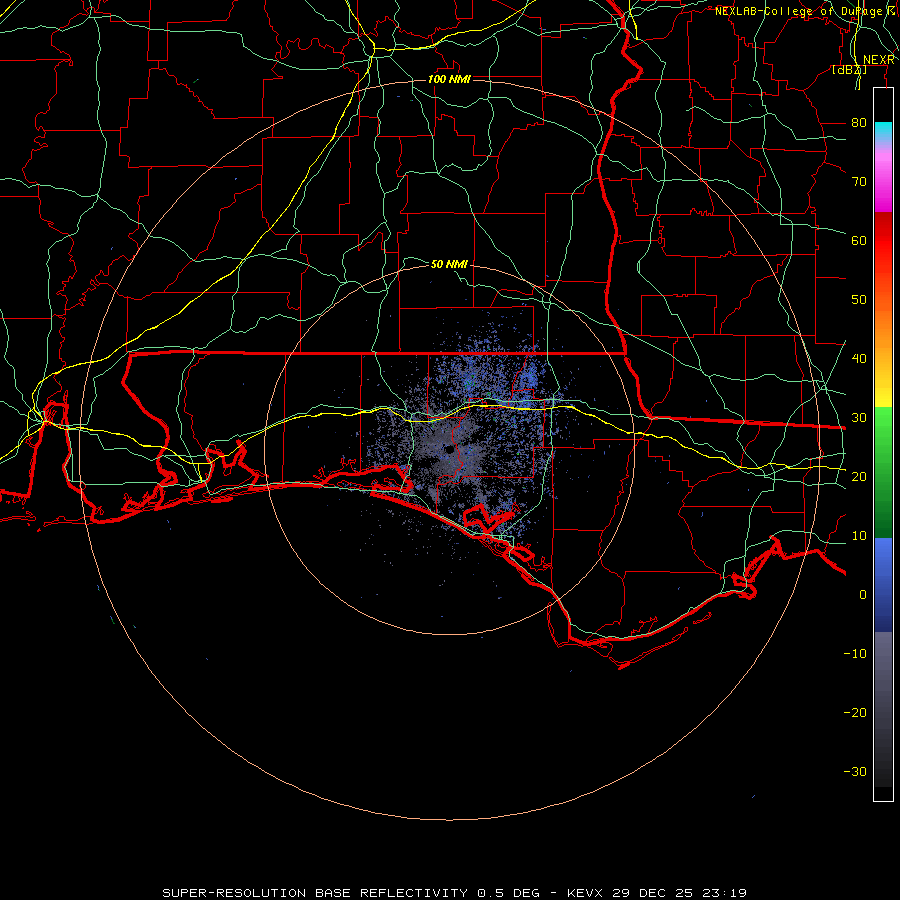Click the "50 NMI" range ring label
Viewport: 900px width, 900px height.
coord(449,264)
